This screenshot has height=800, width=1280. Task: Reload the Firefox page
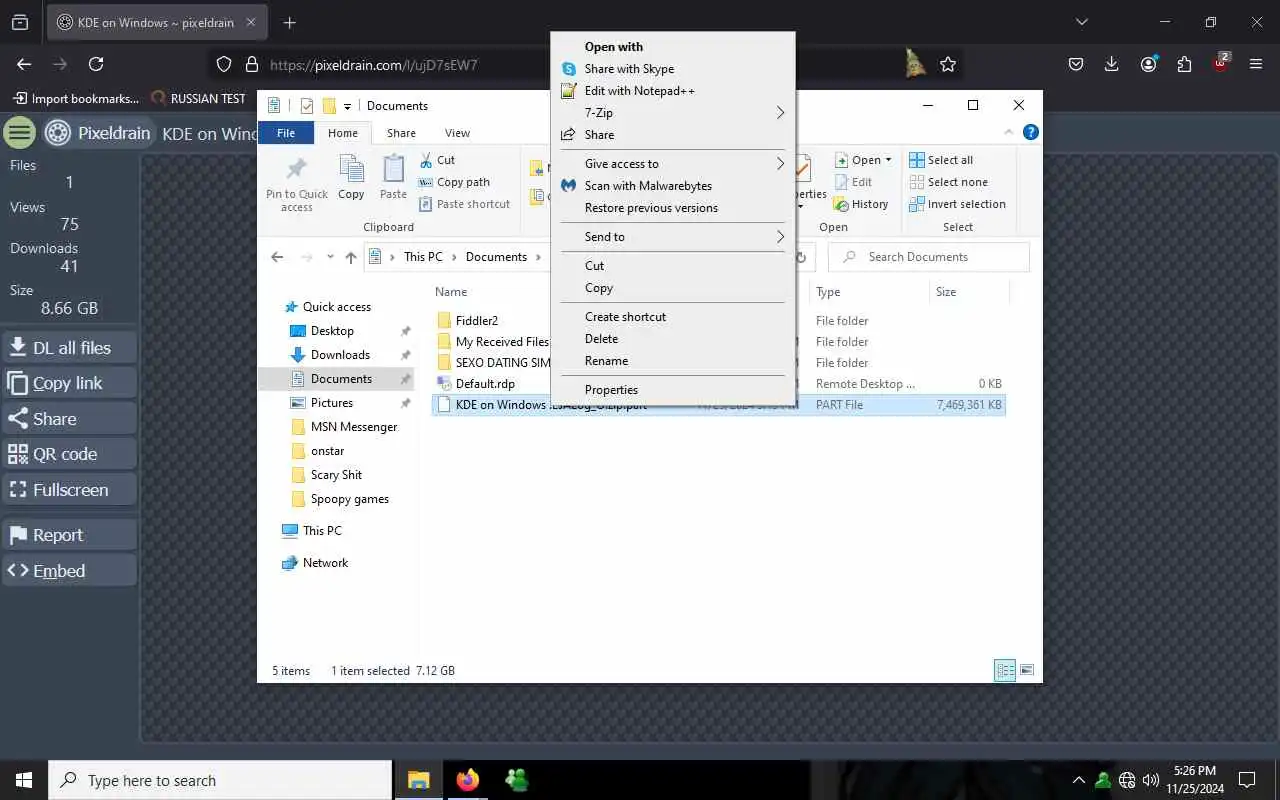[x=96, y=64]
